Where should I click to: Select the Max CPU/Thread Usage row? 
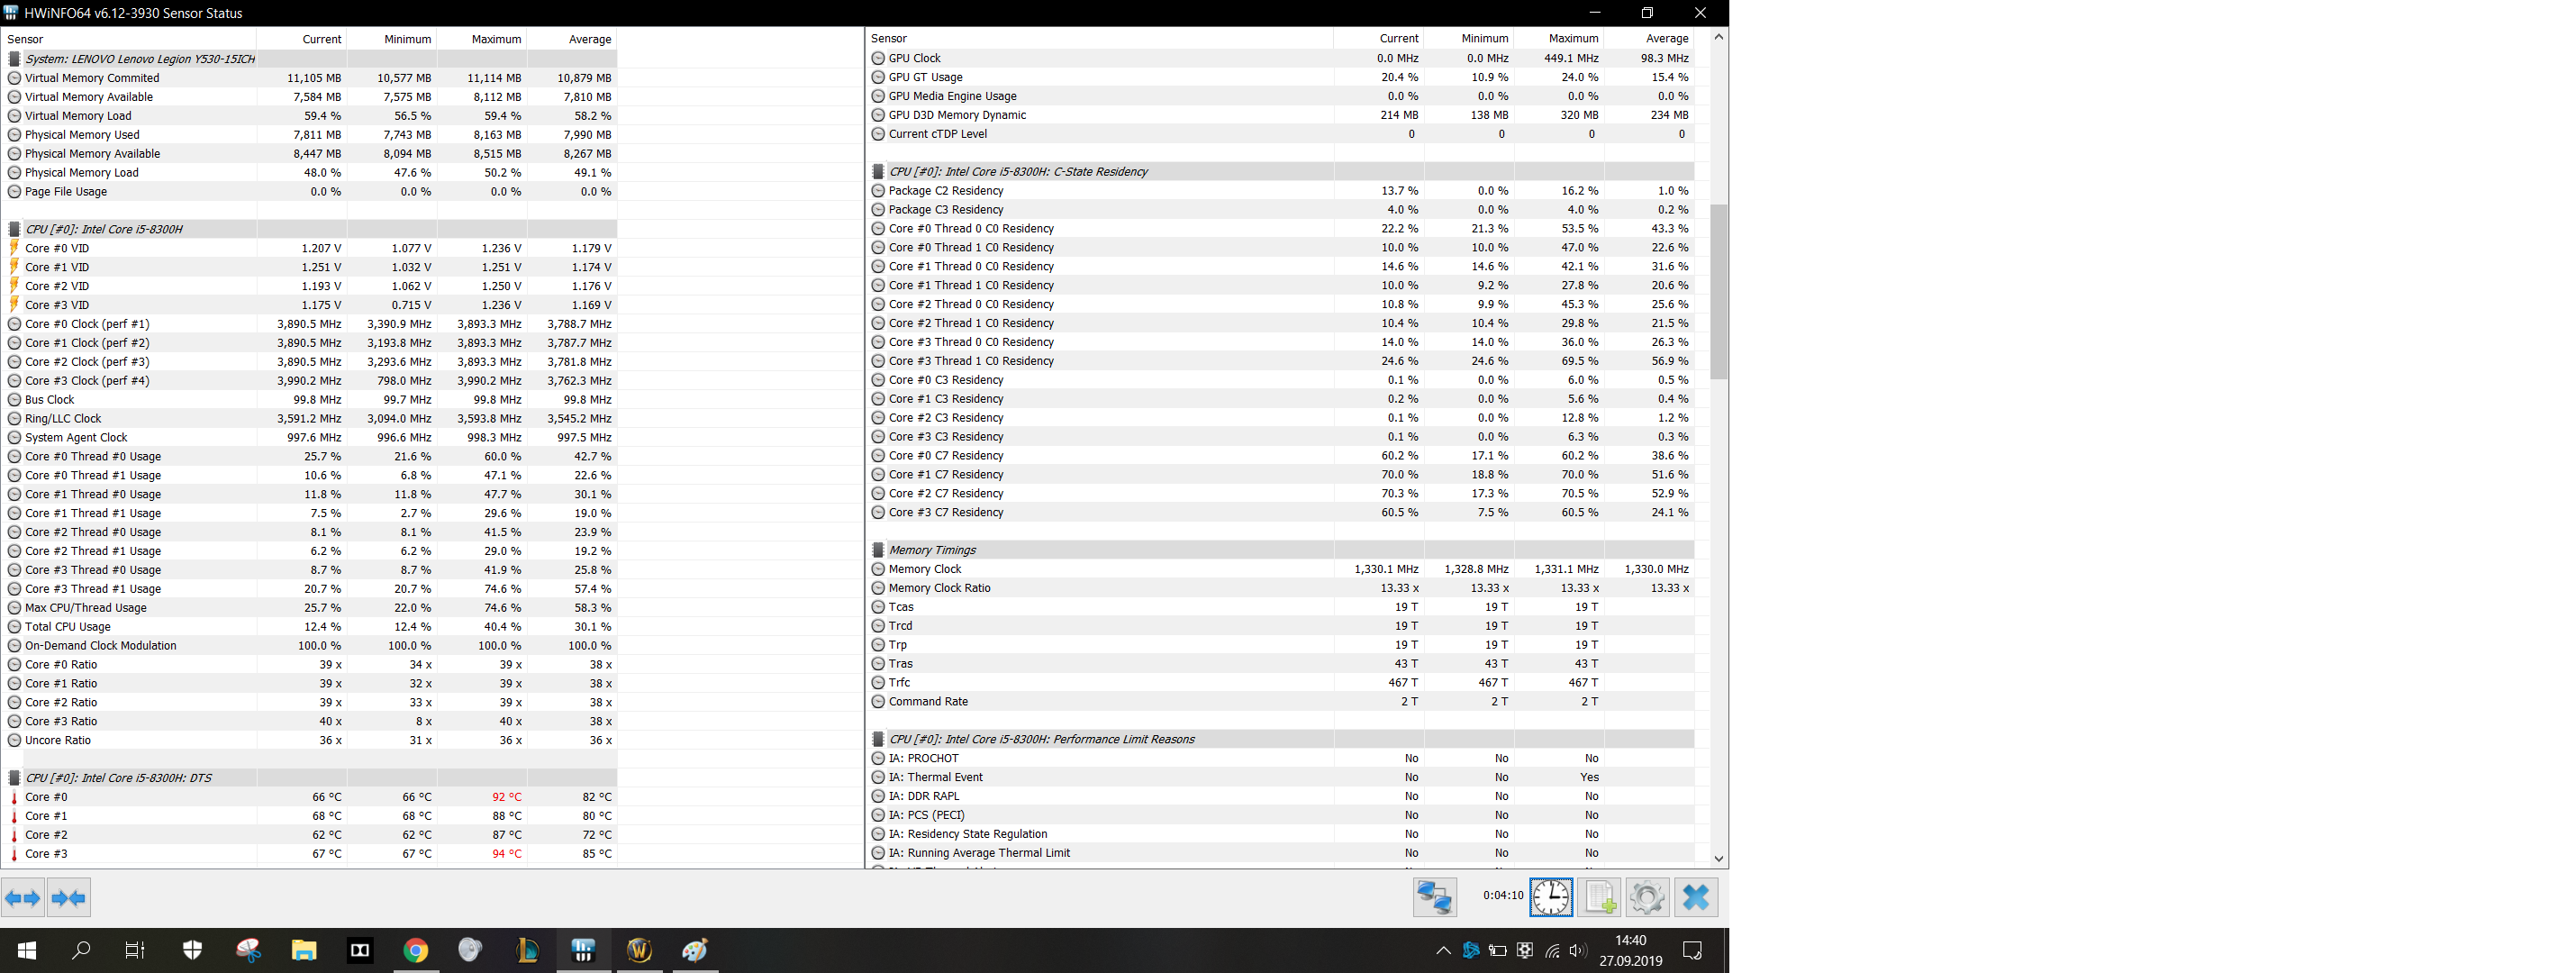[311, 608]
